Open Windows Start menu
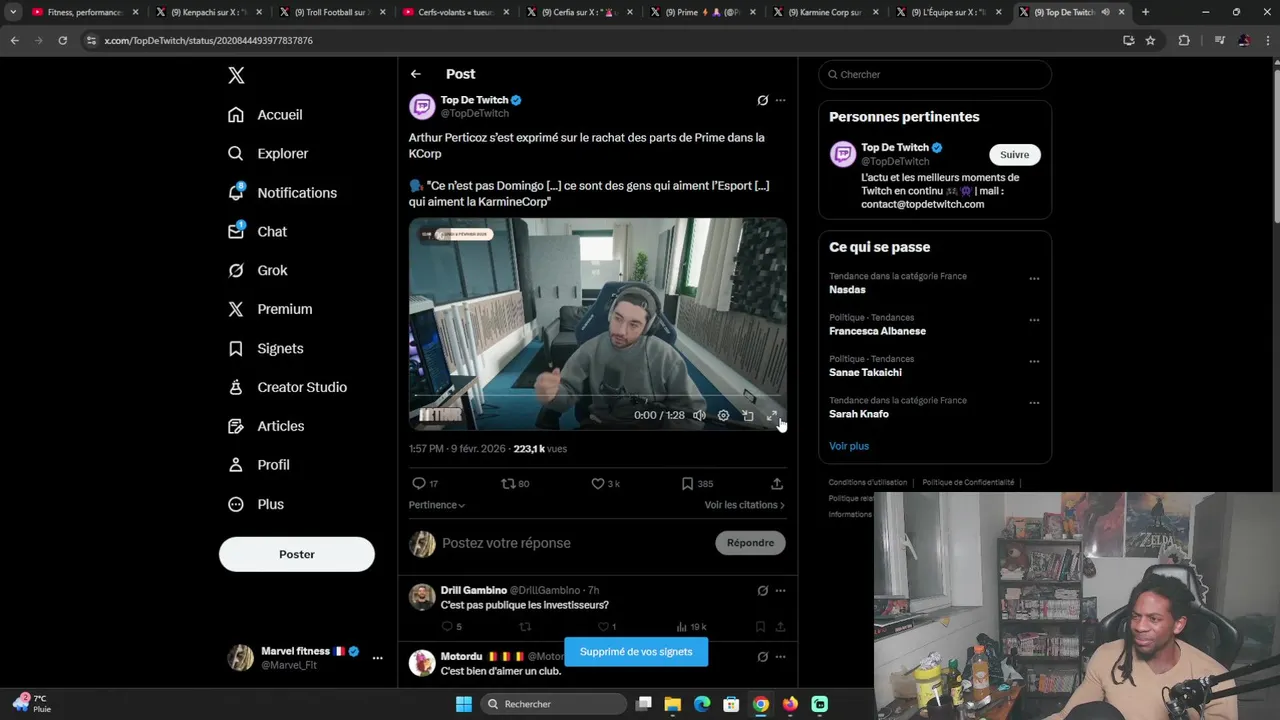The width and height of the screenshot is (1280, 720). [x=464, y=704]
